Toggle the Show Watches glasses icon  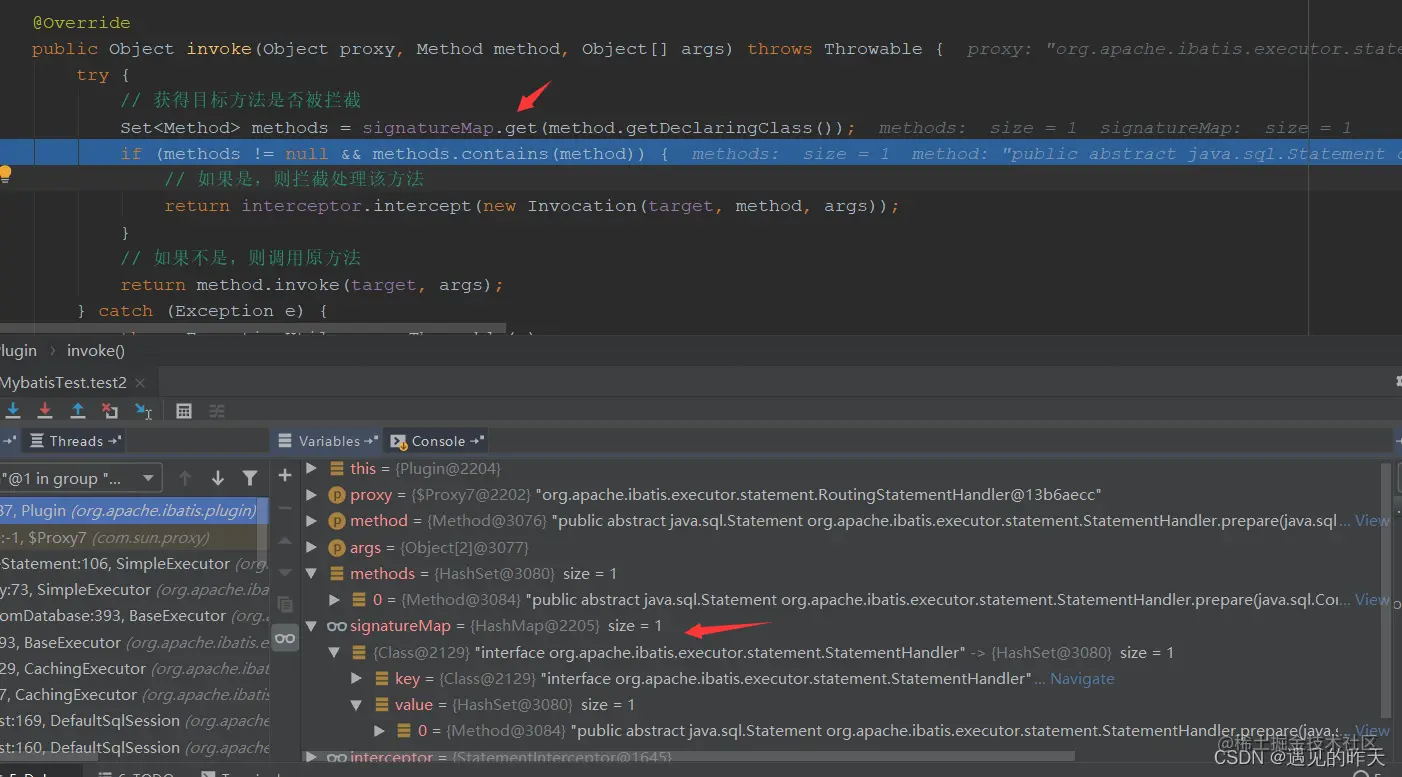pyautogui.click(x=285, y=638)
